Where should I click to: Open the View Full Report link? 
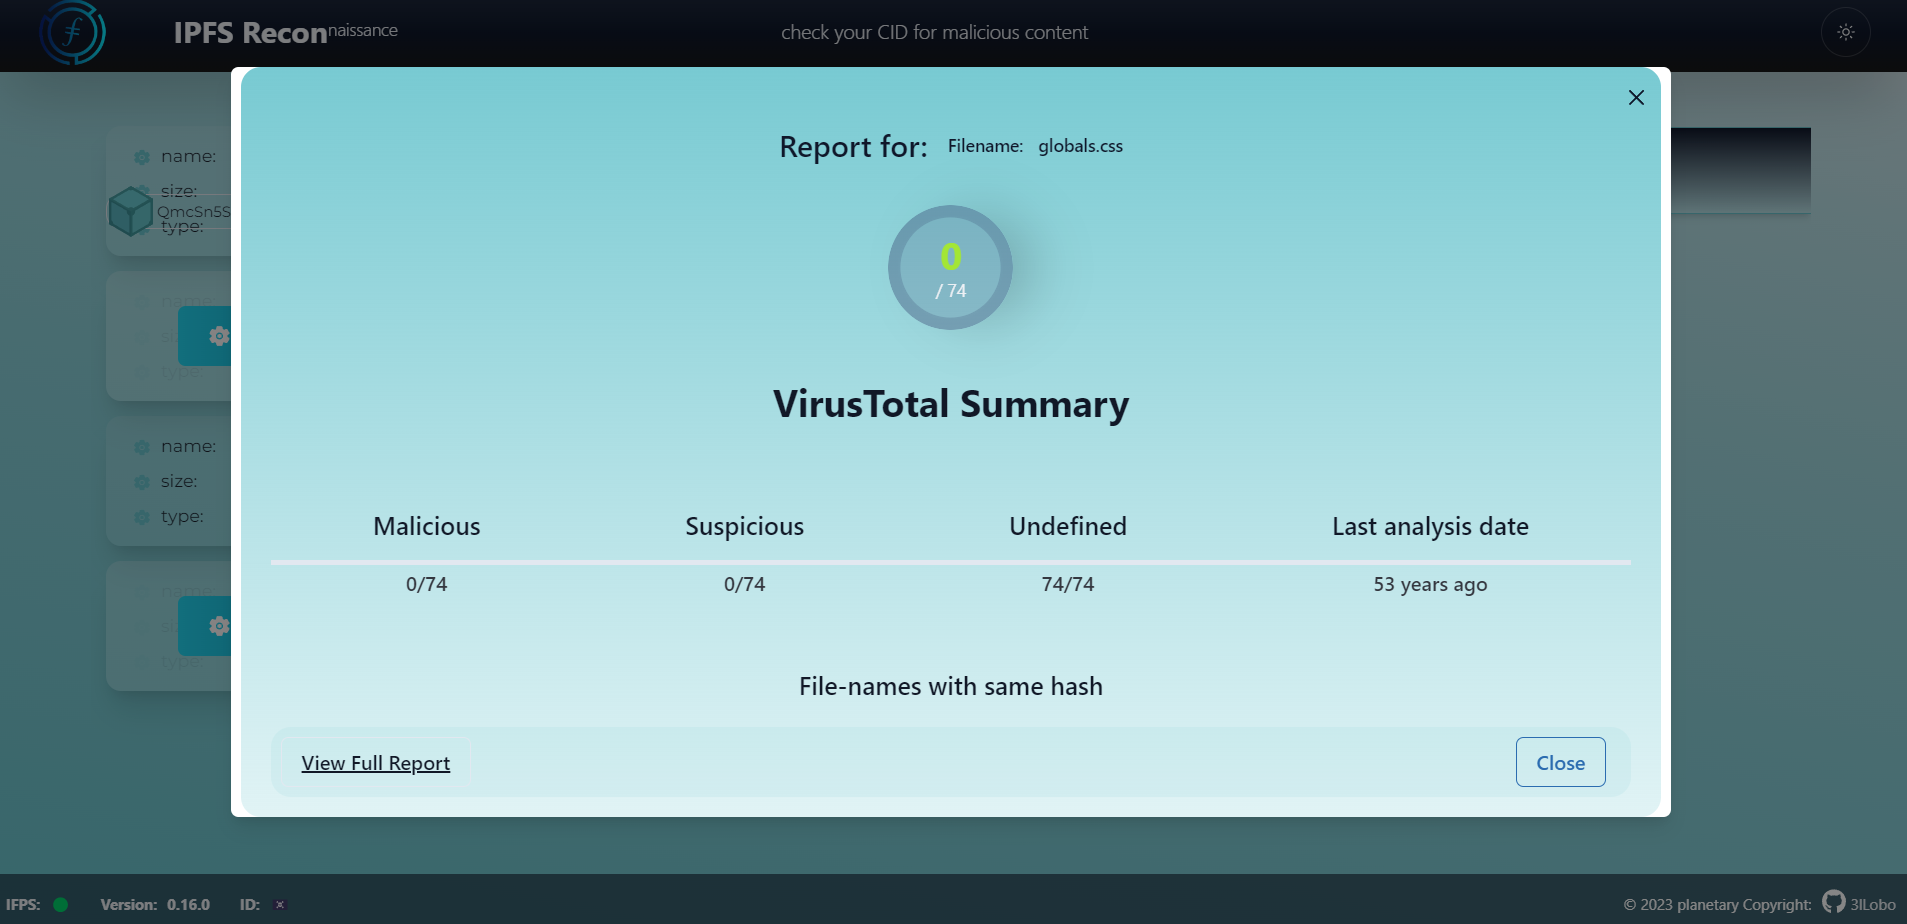coord(376,763)
